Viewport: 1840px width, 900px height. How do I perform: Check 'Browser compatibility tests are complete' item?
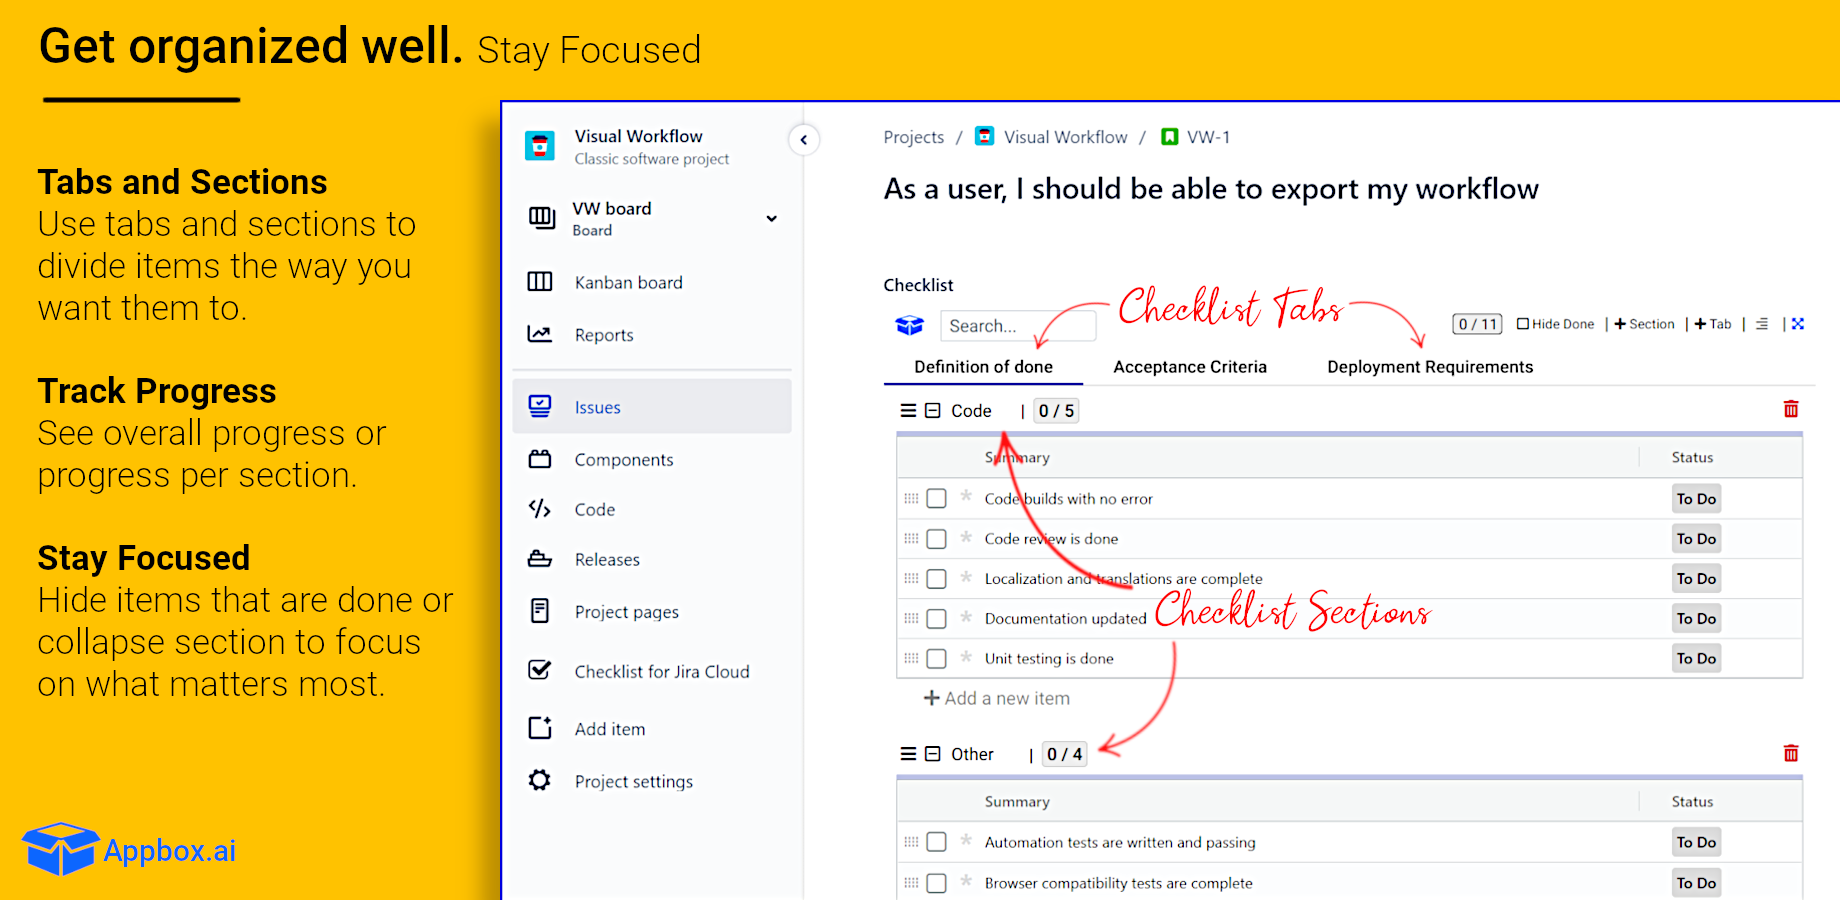(x=936, y=883)
